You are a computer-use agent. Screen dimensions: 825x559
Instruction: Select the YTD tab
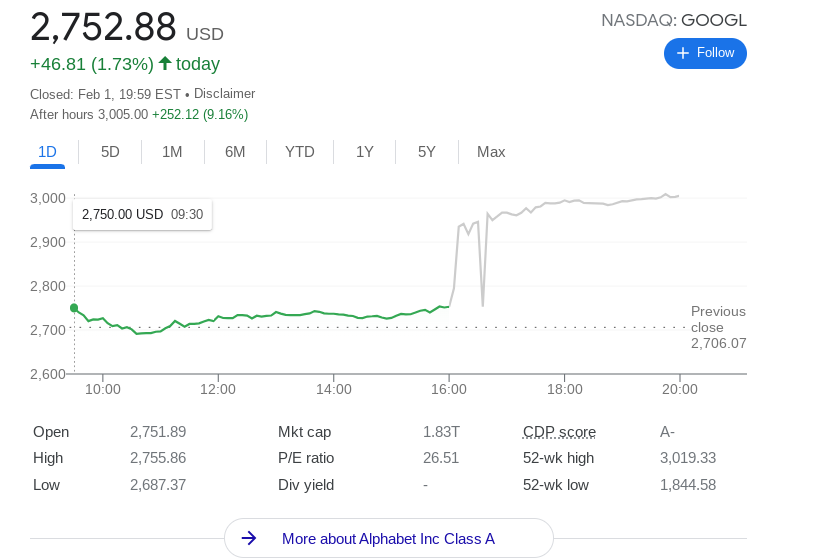point(300,152)
